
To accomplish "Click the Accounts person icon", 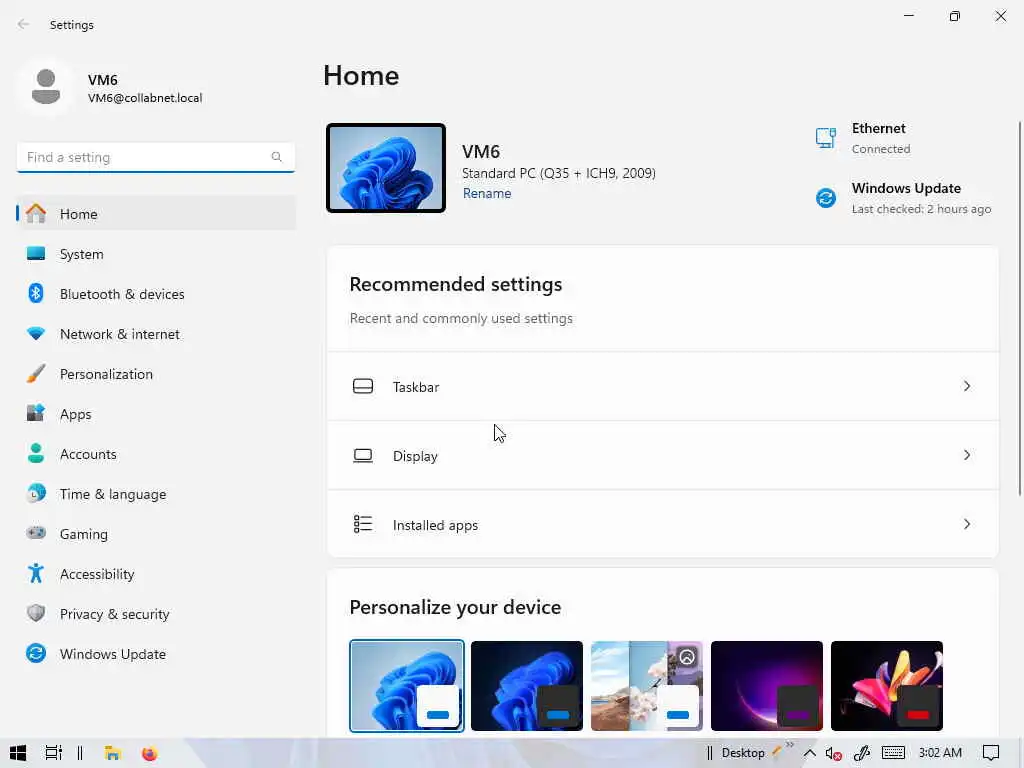I will point(36,453).
